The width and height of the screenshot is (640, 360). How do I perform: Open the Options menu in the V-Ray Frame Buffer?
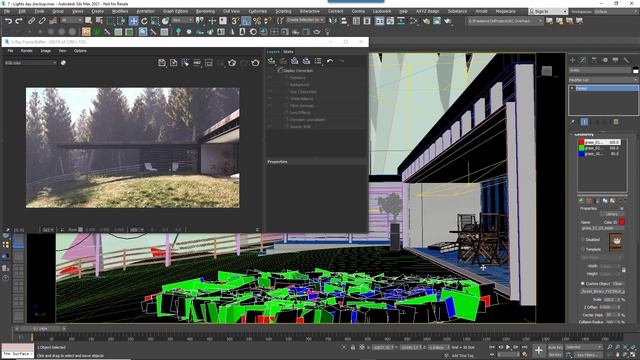tap(80, 51)
